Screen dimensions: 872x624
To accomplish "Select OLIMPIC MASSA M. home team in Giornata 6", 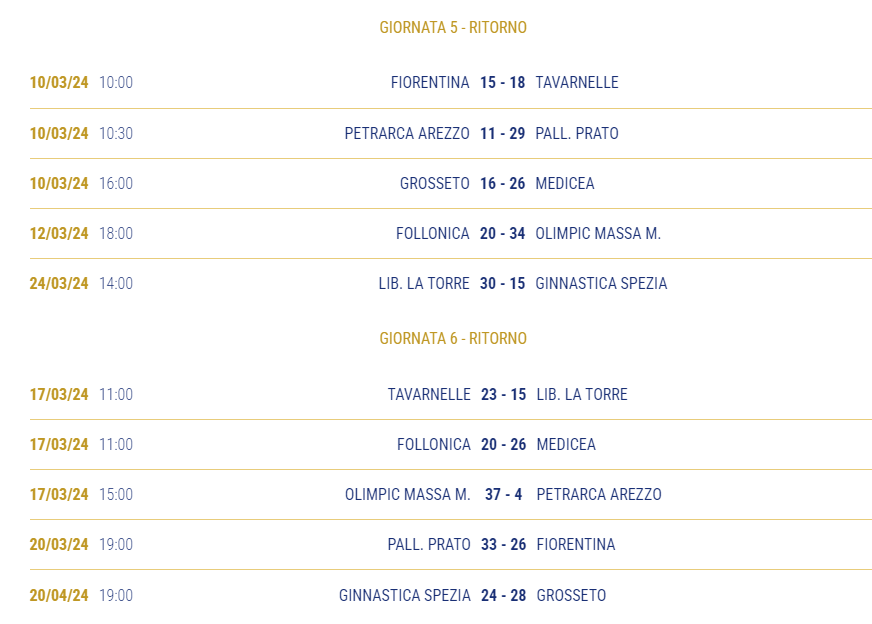I will (x=408, y=494).
